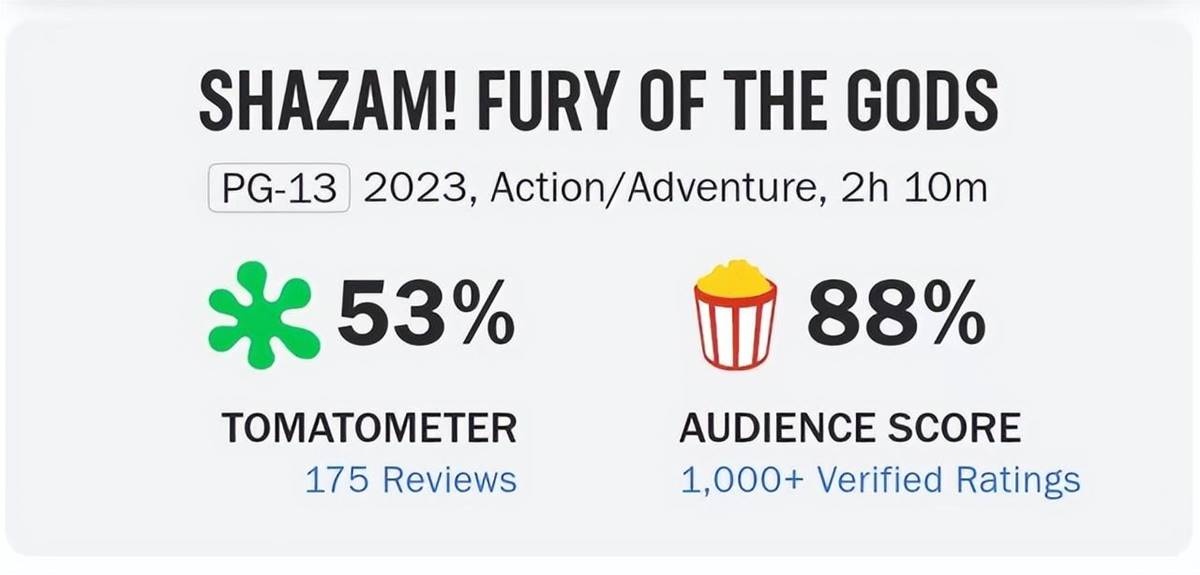Open the 1,000+ Verified Ratings link
The width and height of the screenshot is (1200, 575).
[881, 480]
